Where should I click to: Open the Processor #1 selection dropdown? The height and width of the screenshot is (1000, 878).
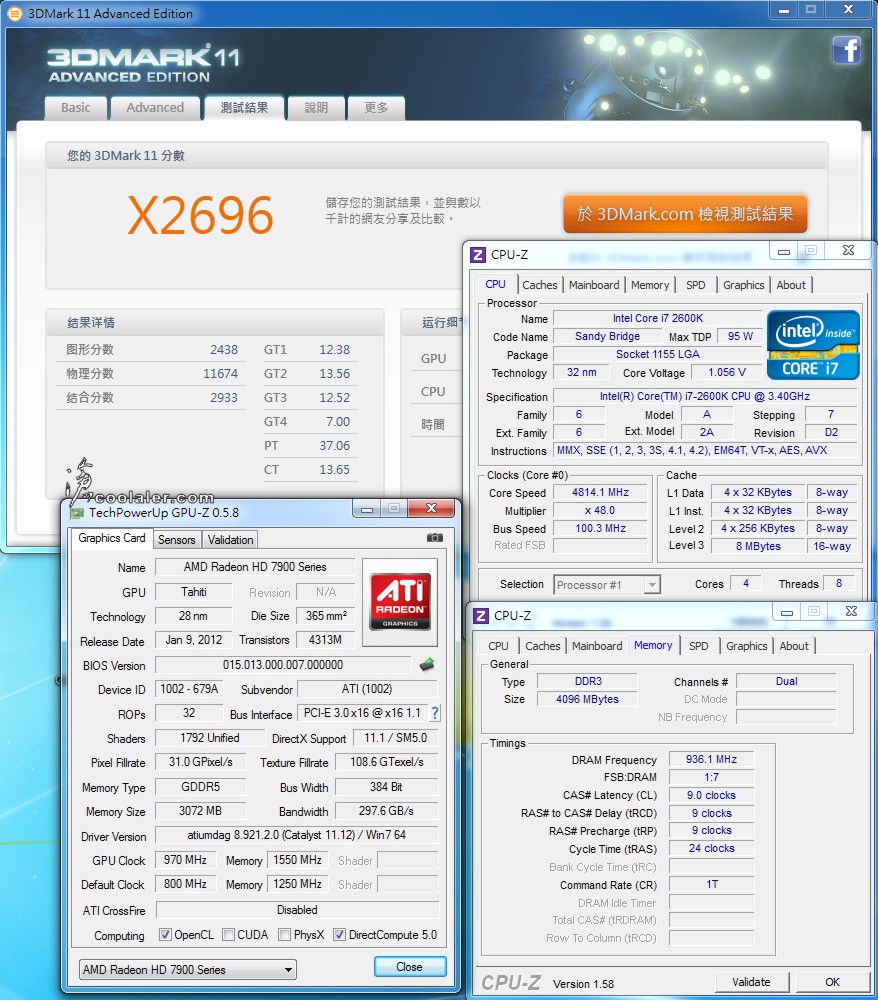(x=607, y=585)
